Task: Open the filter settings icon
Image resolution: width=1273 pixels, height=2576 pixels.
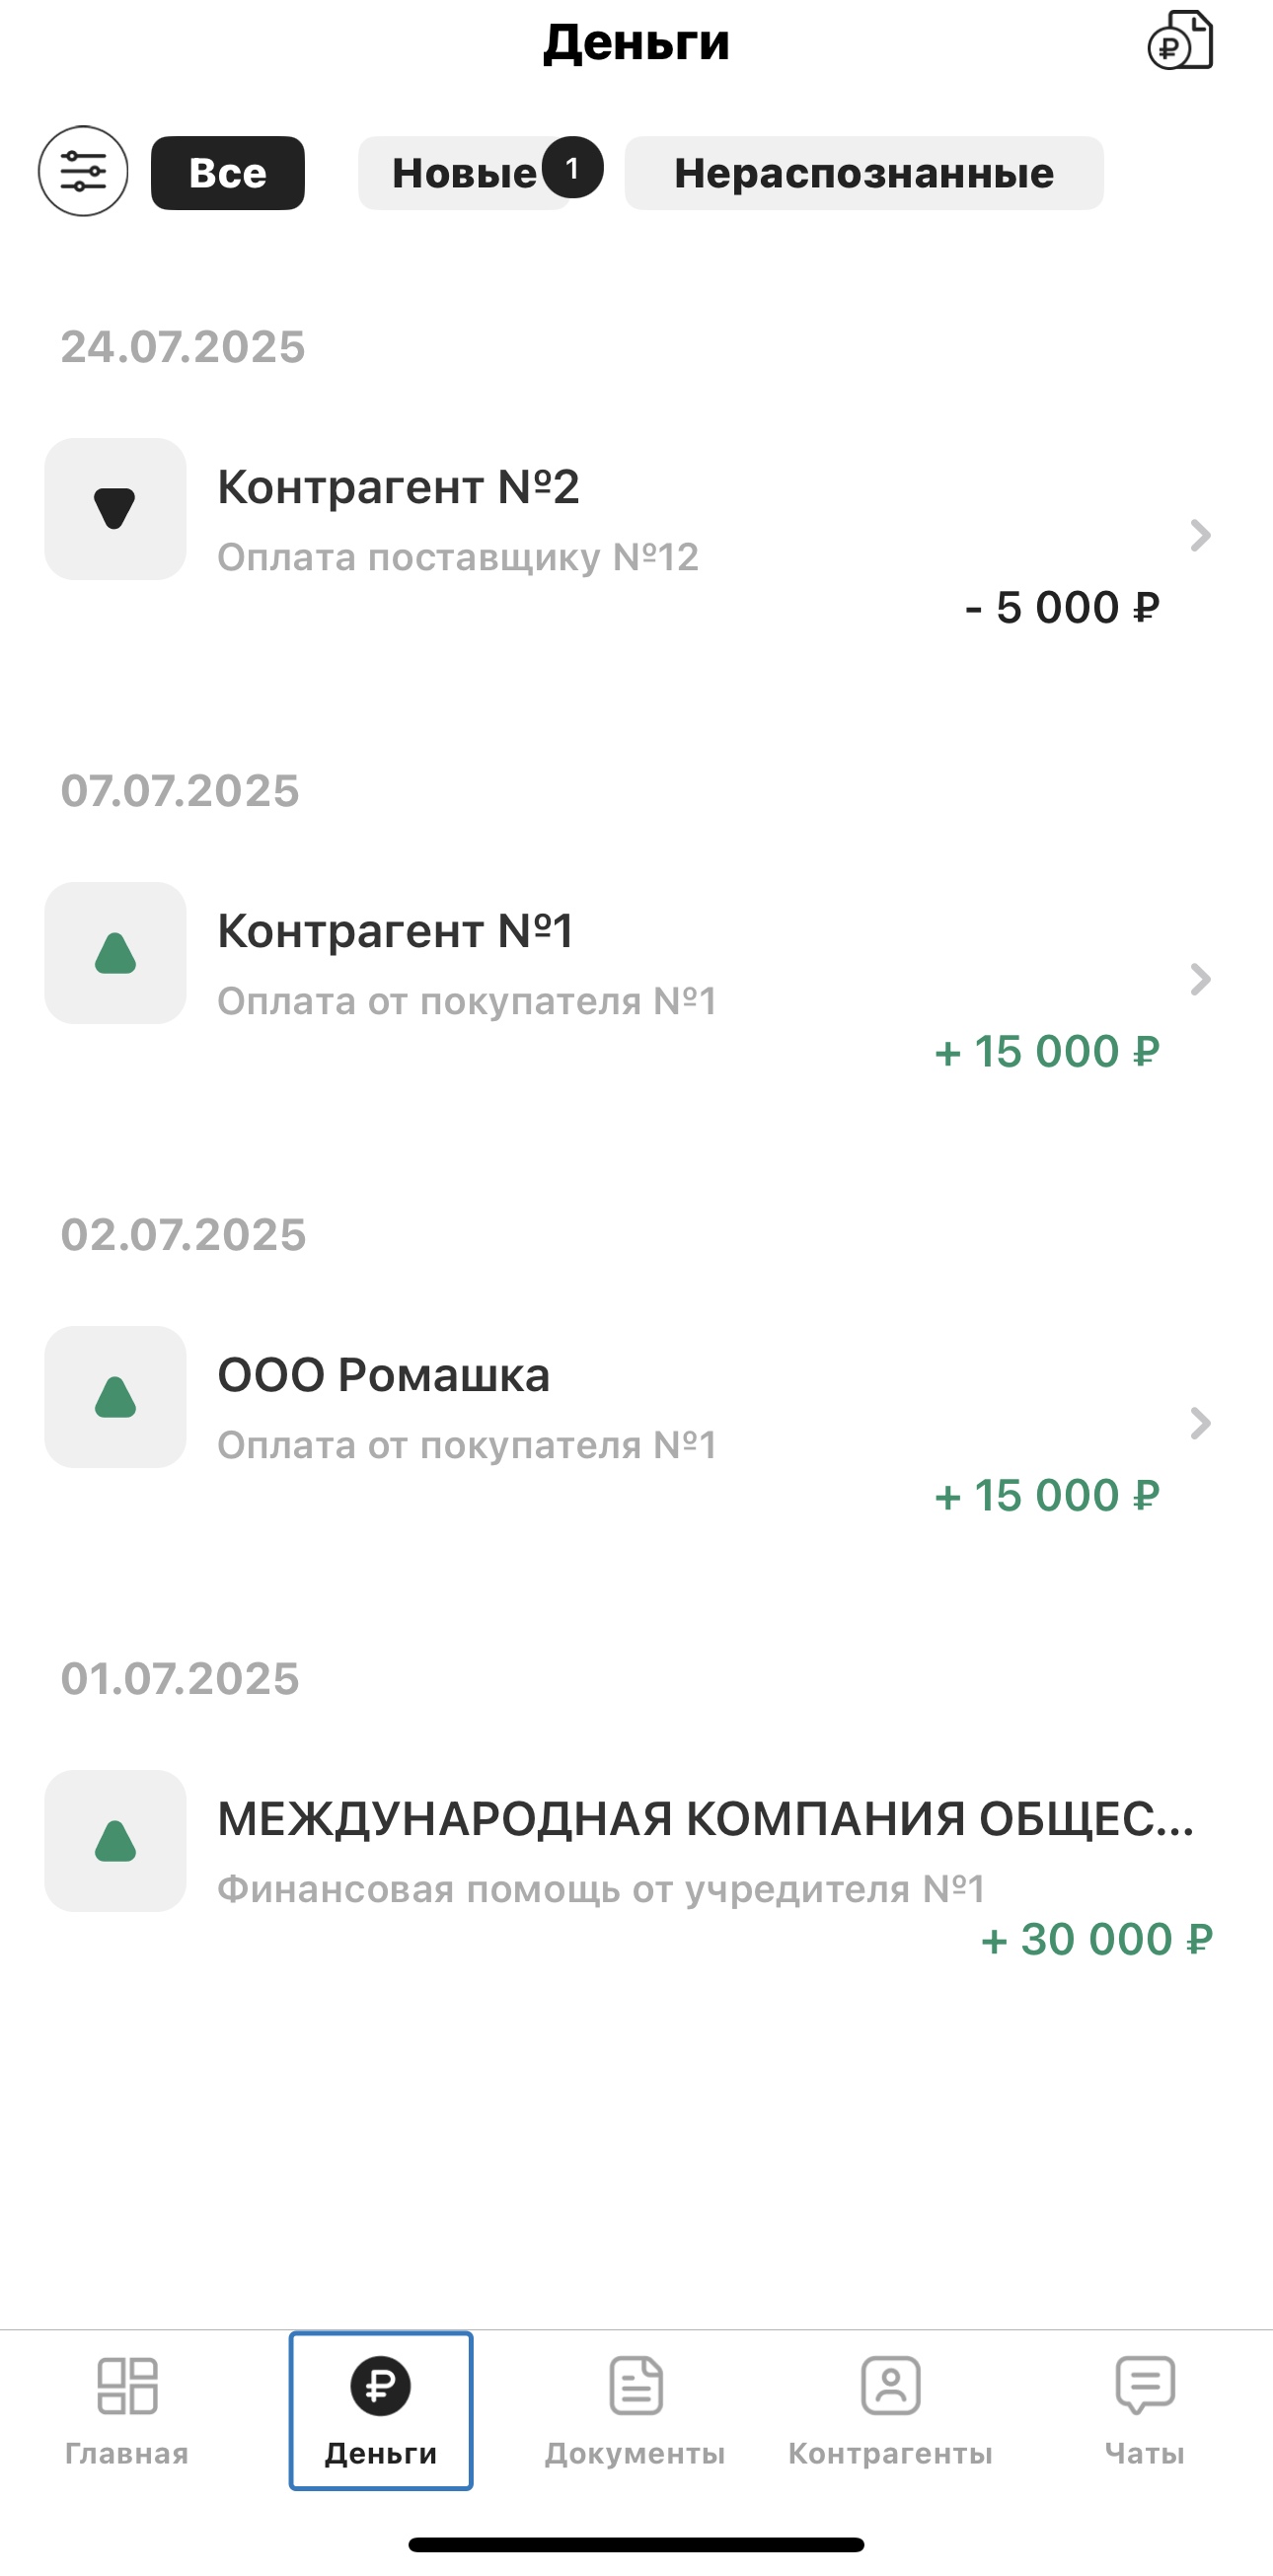Action: pyautogui.click(x=83, y=171)
